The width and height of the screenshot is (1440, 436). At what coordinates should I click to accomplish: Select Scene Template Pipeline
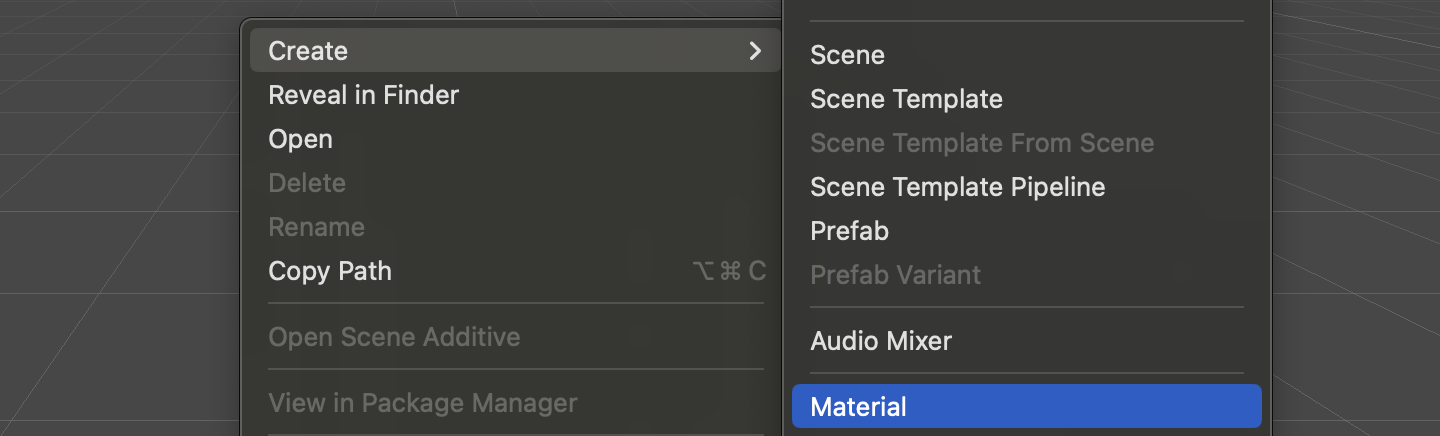click(957, 187)
